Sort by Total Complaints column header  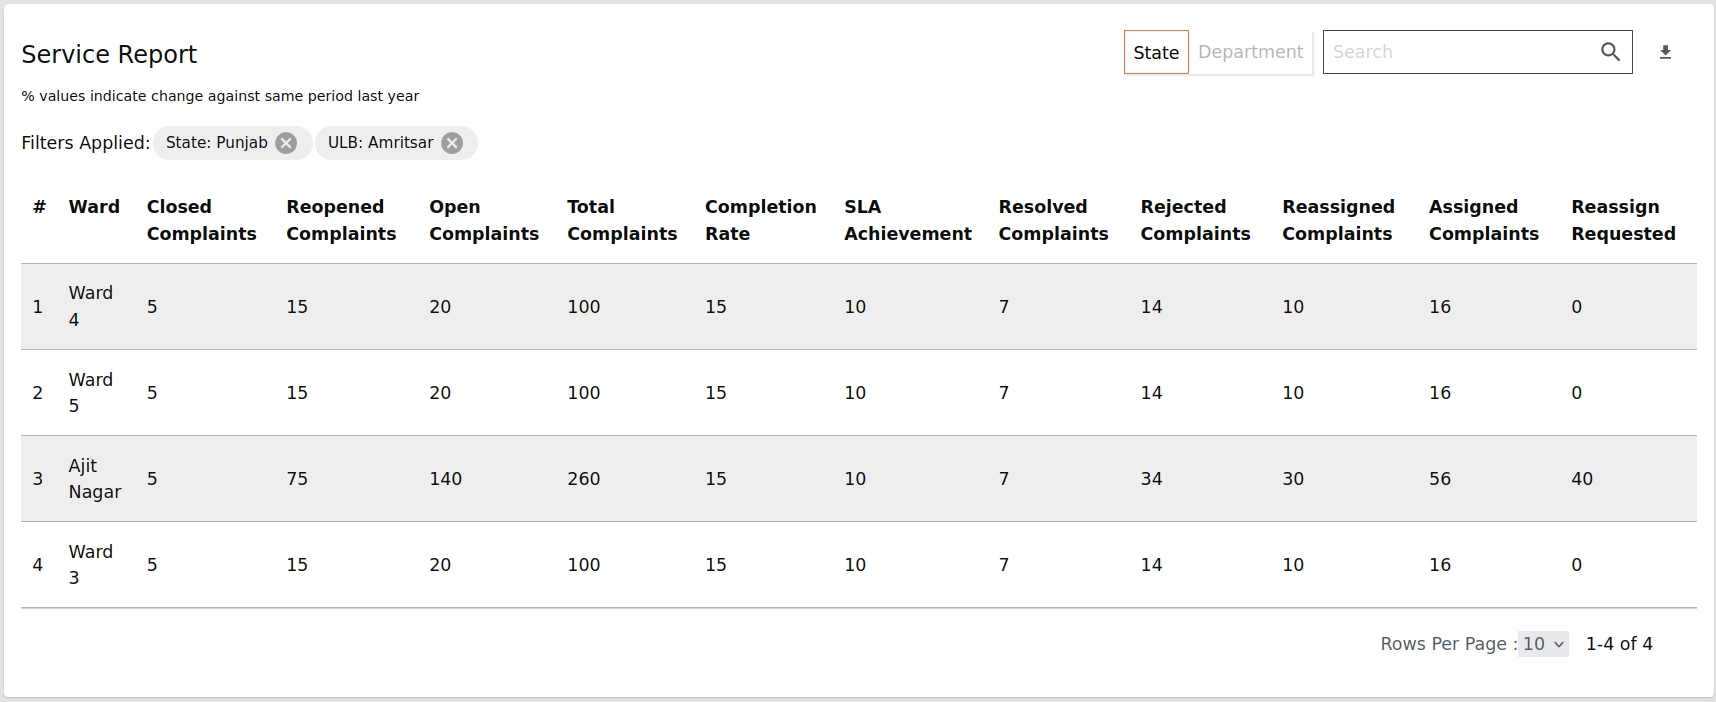click(x=621, y=220)
